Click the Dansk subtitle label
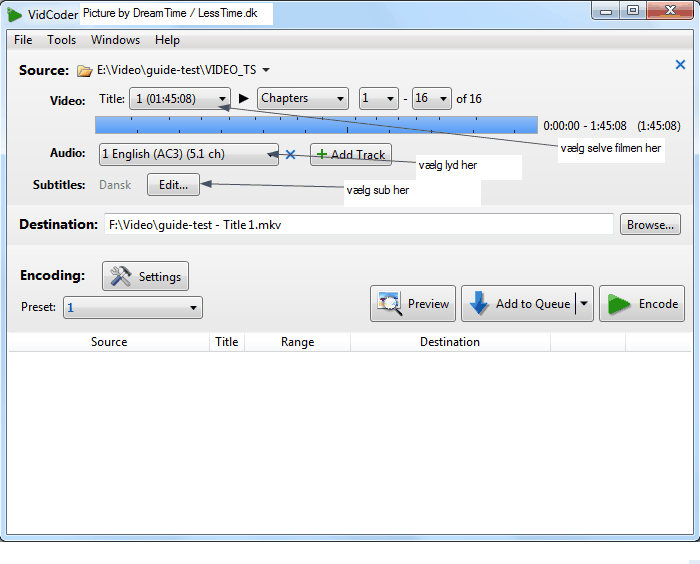The width and height of the screenshot is (700, 564). pos(115,185)
